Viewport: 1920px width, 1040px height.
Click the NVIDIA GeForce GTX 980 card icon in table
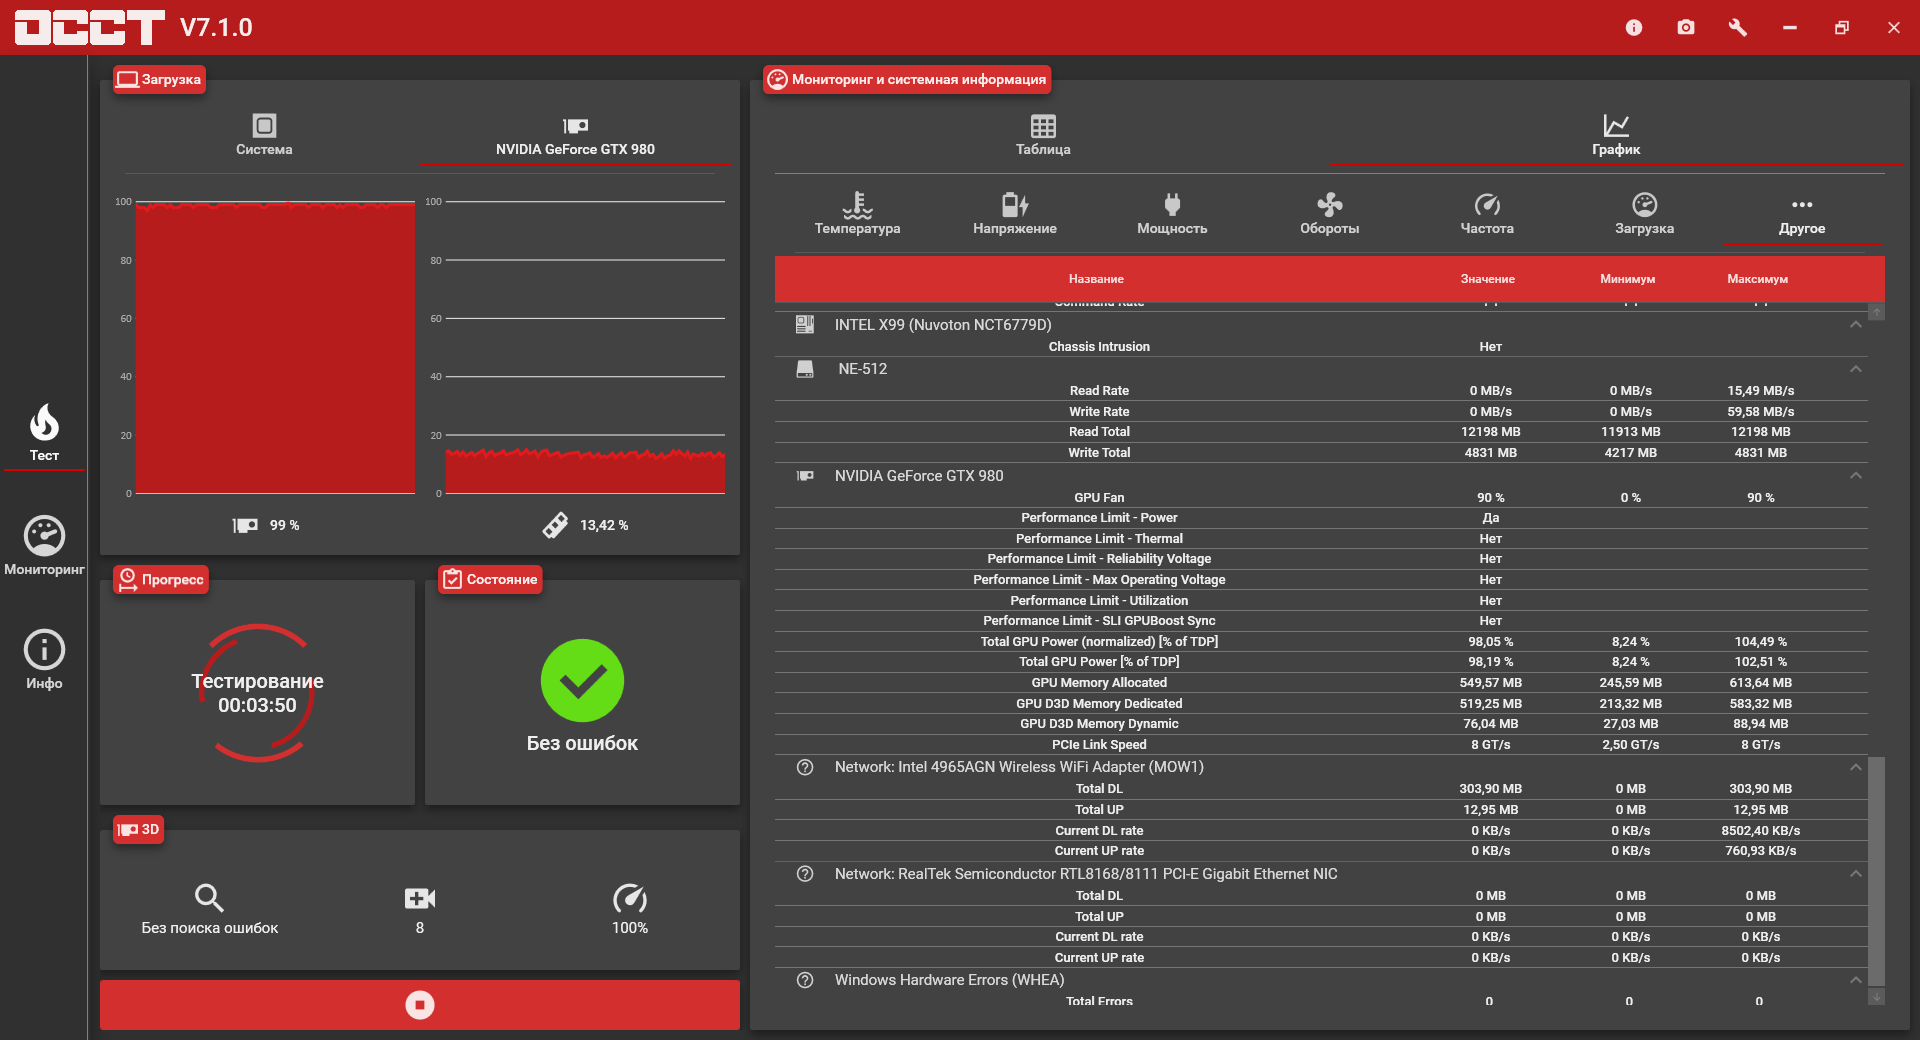(x=805, y=476)
